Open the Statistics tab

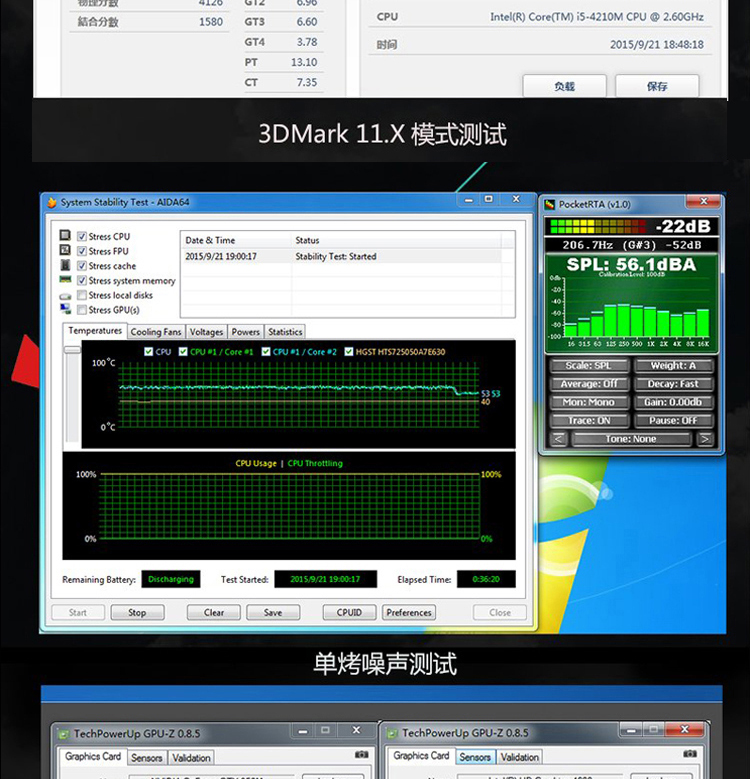coord(285,332)
